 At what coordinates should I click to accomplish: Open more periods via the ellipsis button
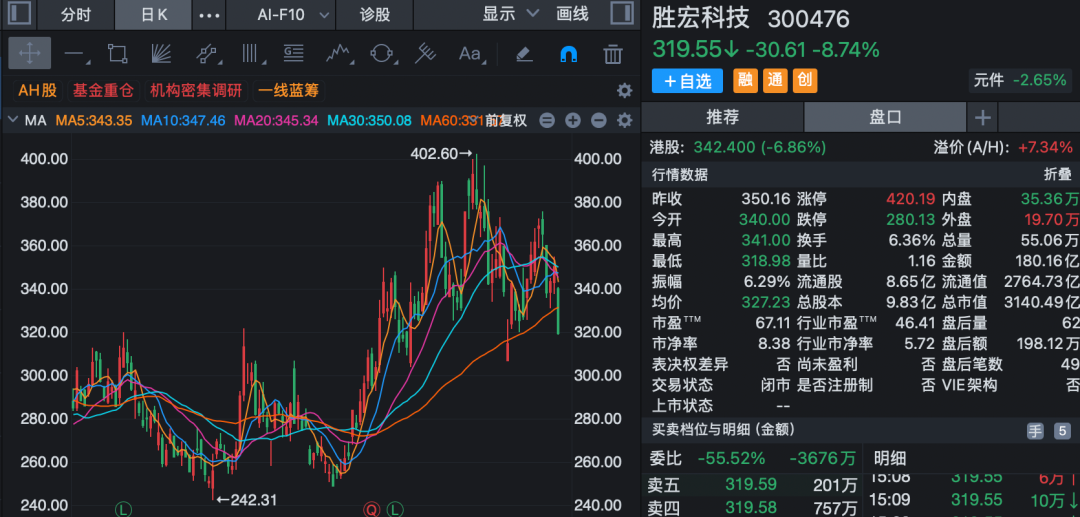tap(209, 14)
